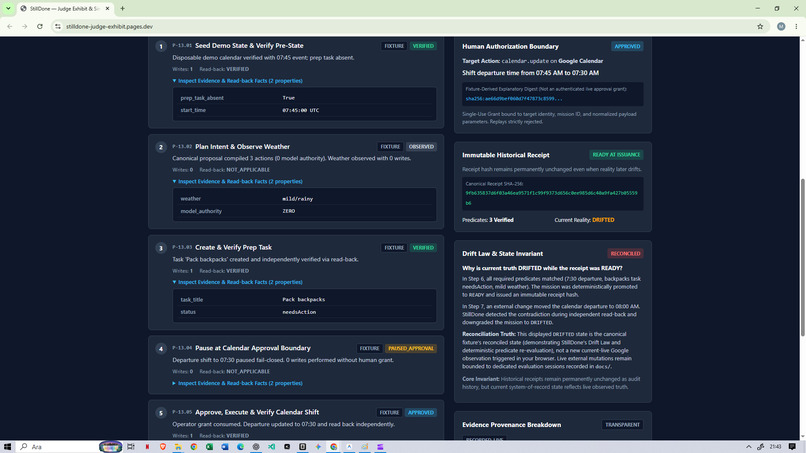Click the TRANSPARENT badge
Screen dimensions: 806x453
622,425
